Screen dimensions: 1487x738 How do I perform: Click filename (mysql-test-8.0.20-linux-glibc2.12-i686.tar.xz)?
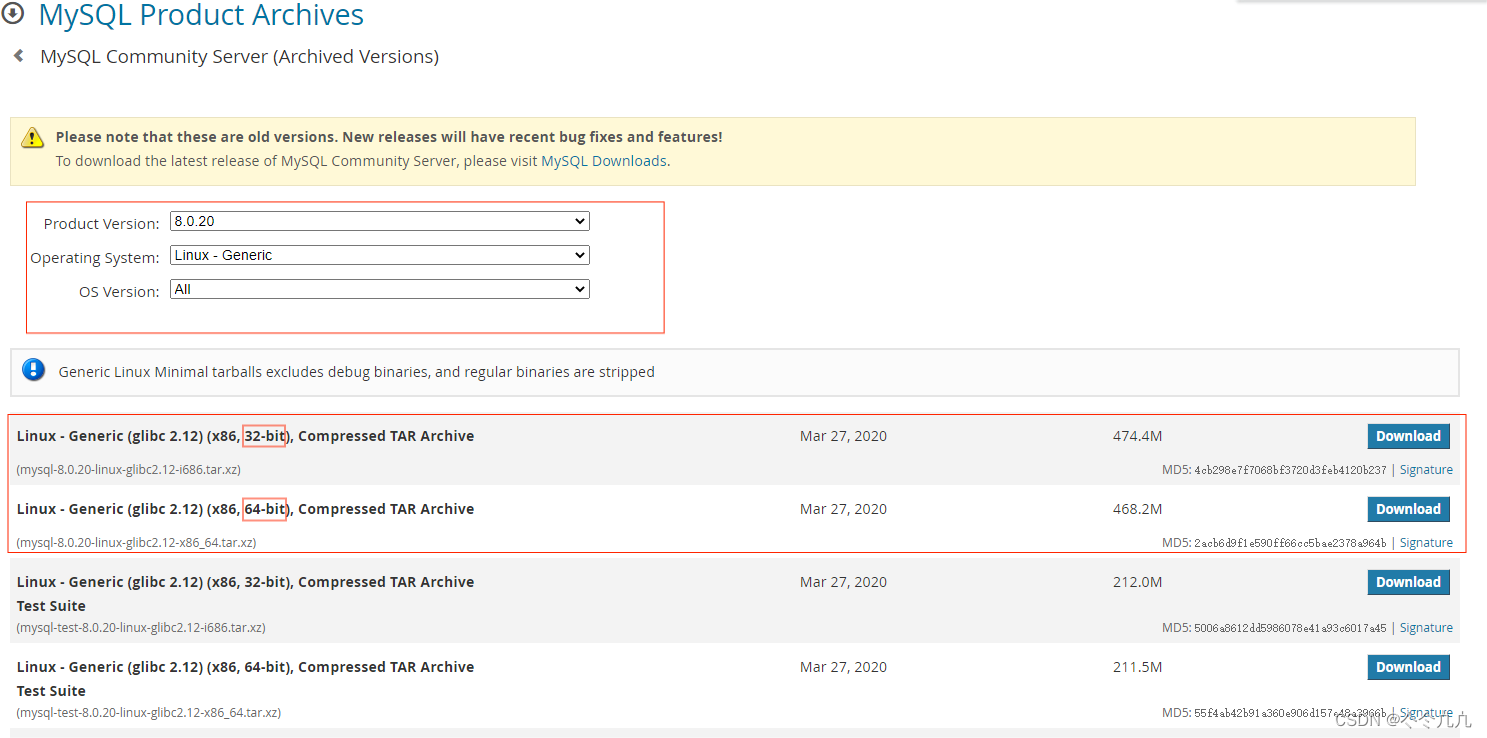(x=141, y=627)
